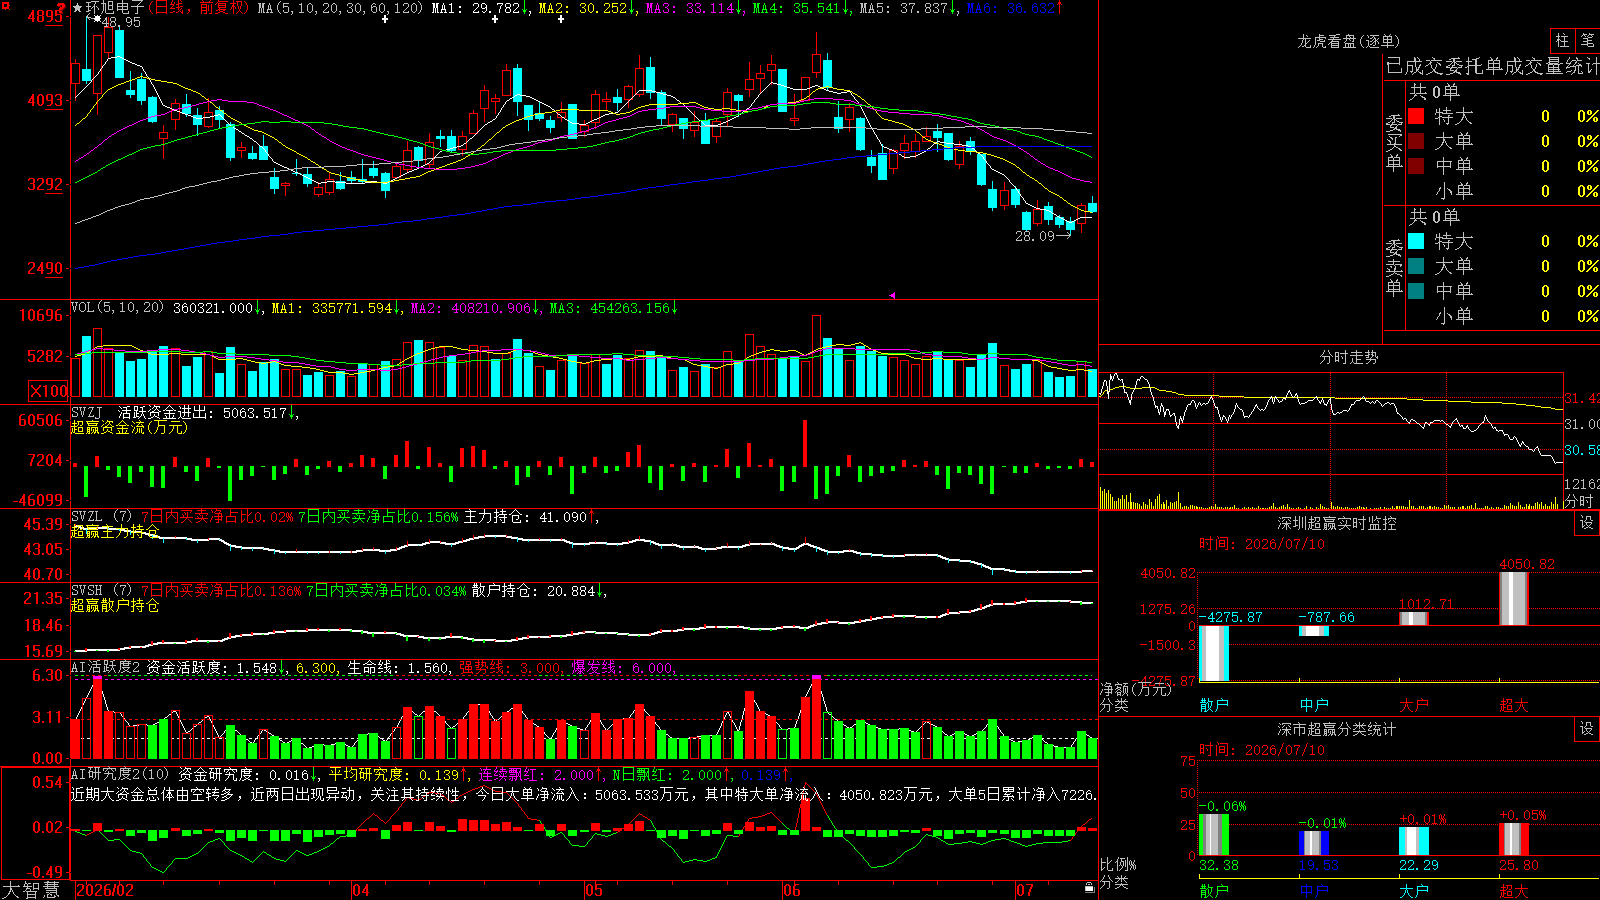Image resolution: width=1600 pixels, height=900 pixels.
Task: Click red swatch for 委买单 特大
Action: point(1416,116)
